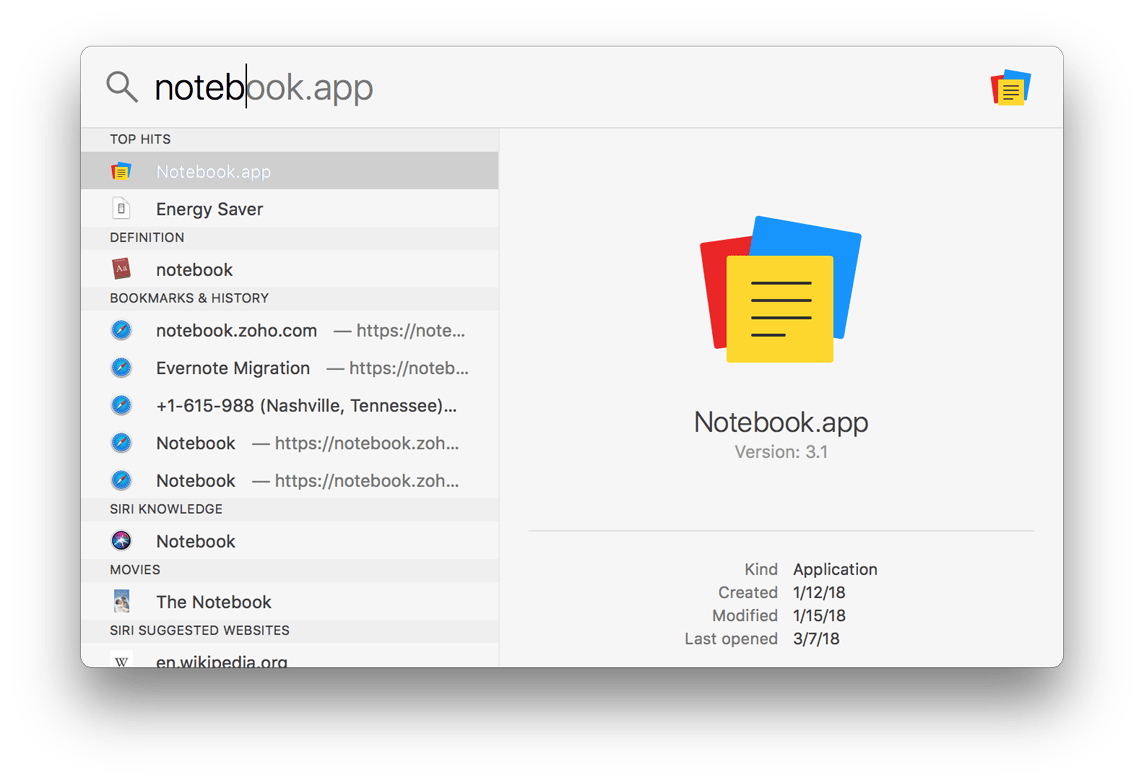Click the DEFINITION section header
The width and height of the screenshot is (1144, 783).
(x=147, y=238)
